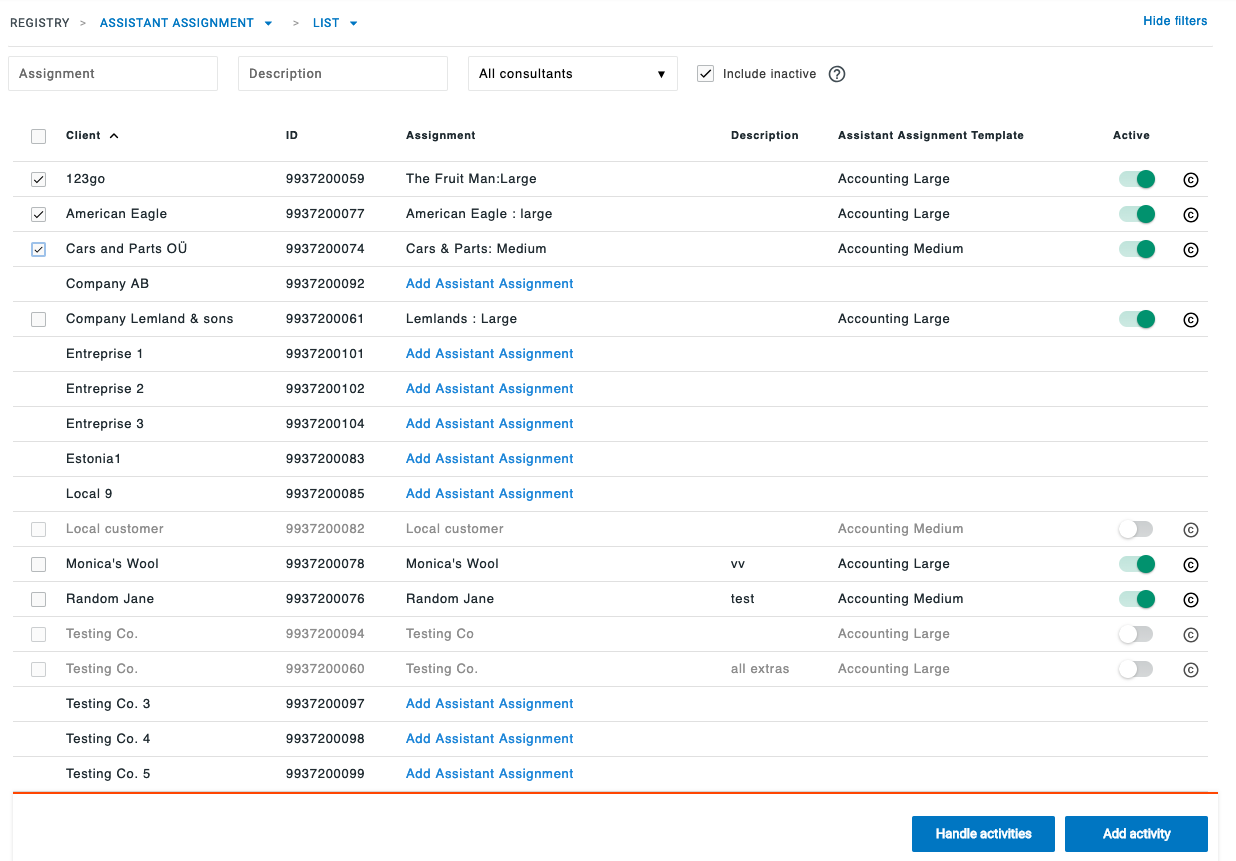Screen dimensions: 1236x861
Task: Sort by the Client column header
Action: (84, 136)
